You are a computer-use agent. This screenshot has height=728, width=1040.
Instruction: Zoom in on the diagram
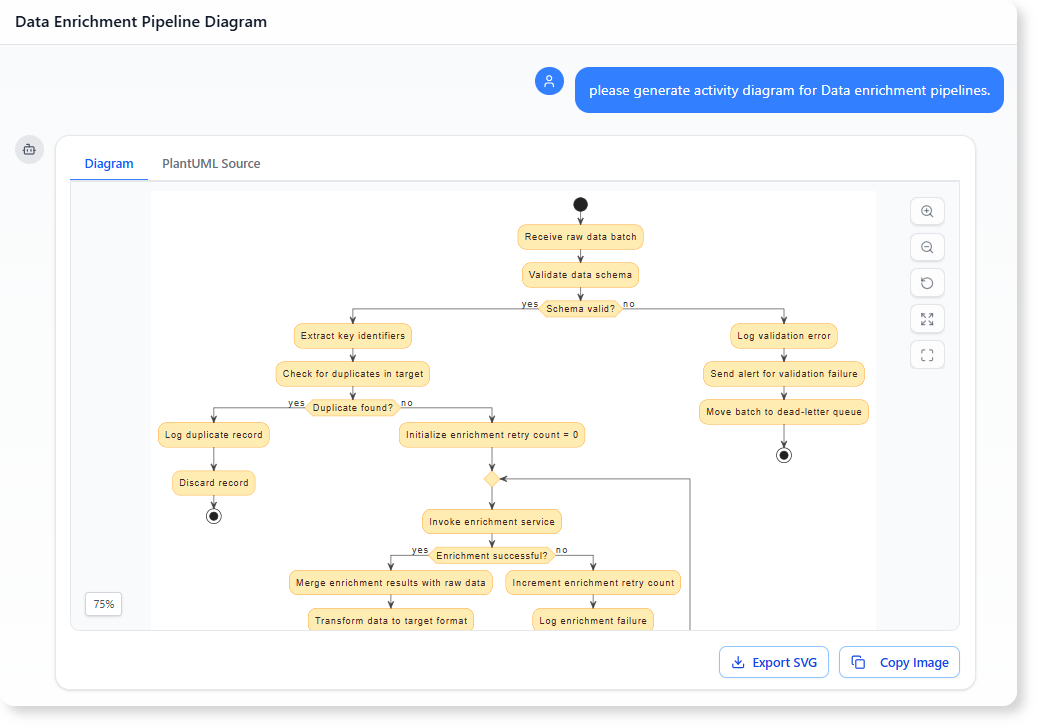click(927, 211)
